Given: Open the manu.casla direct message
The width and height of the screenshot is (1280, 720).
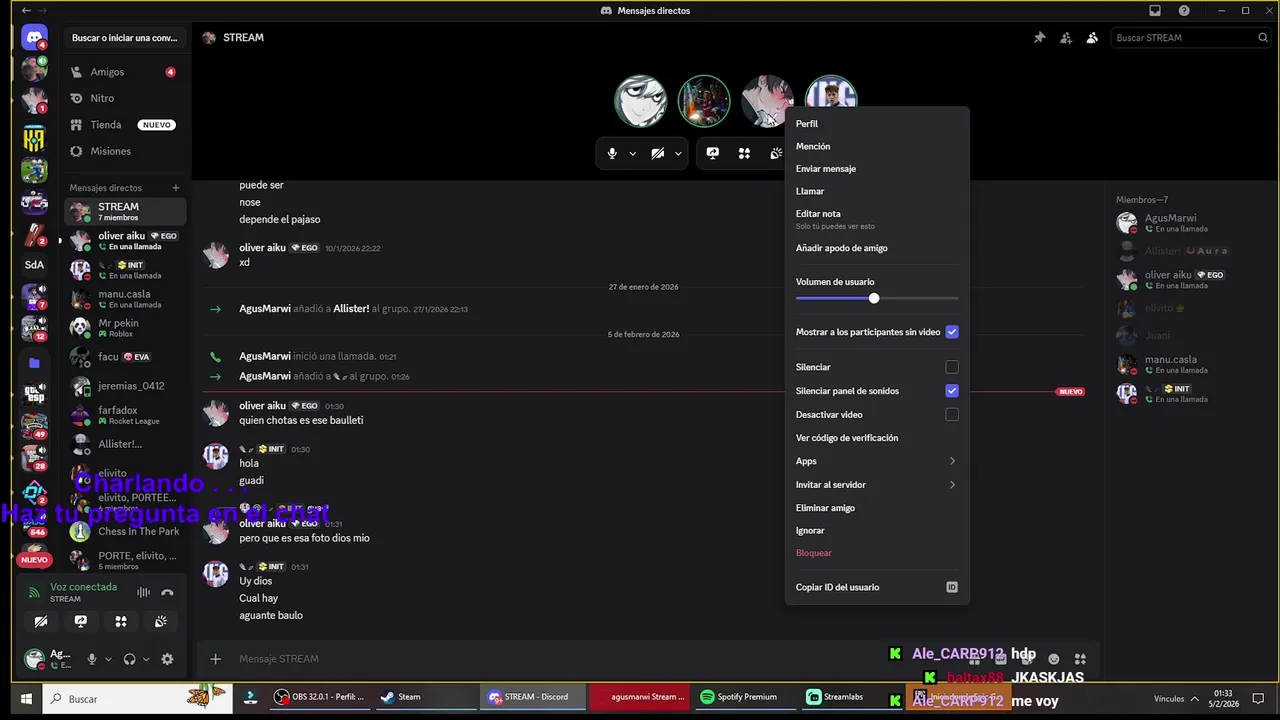Looking at the screenshot, I should [x=125, y=299].
